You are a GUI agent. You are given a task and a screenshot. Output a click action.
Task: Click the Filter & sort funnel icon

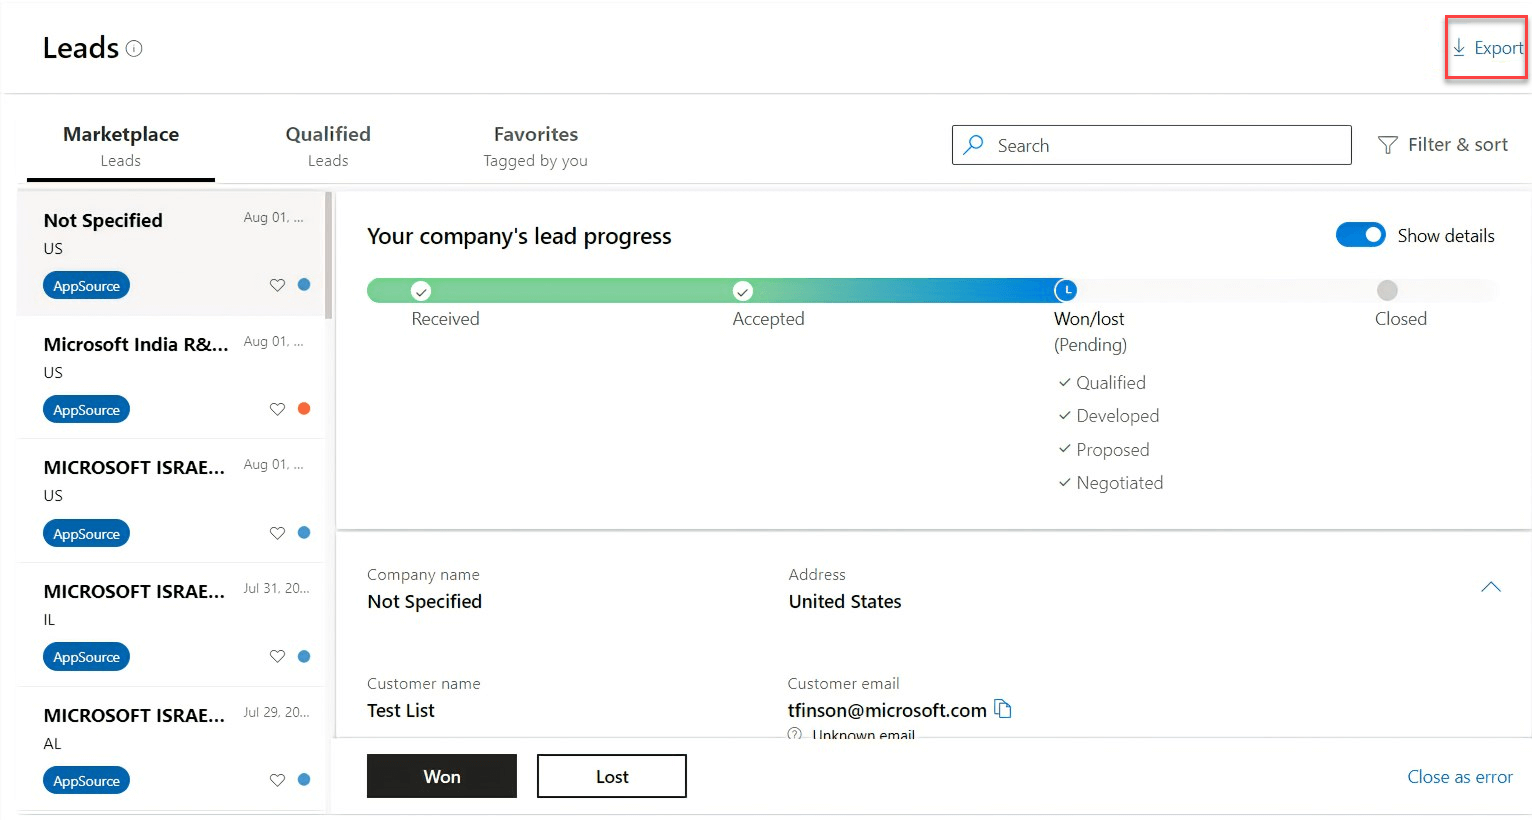click(1388, 145)
